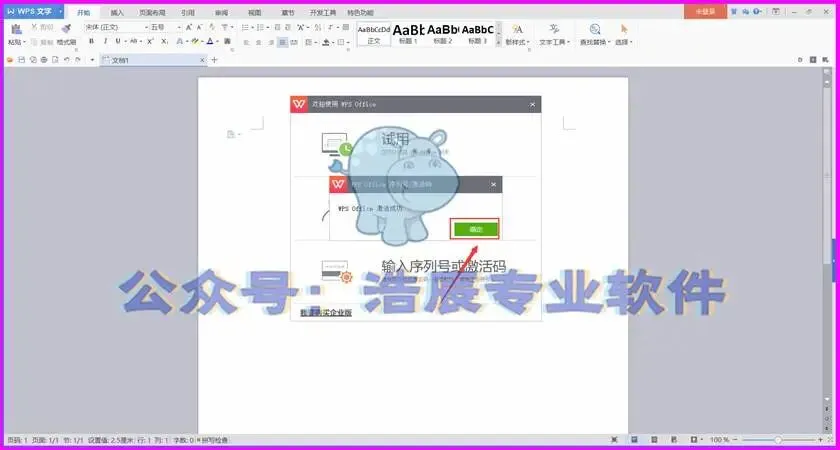Click the Paste clipboard icon
Image resolution: width=840 pixels, height=450 pixels.
point(16,29)
